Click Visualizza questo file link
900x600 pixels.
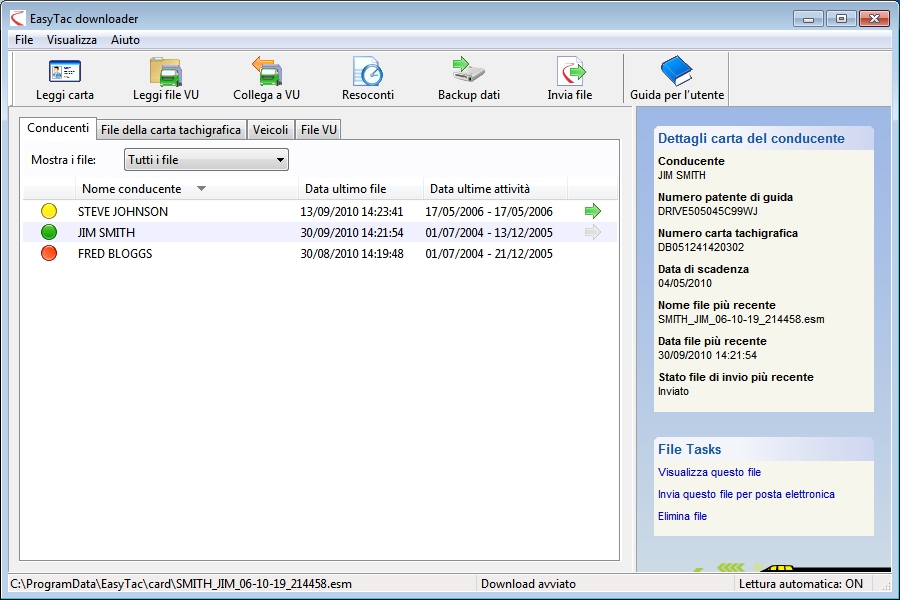point(709,472)
